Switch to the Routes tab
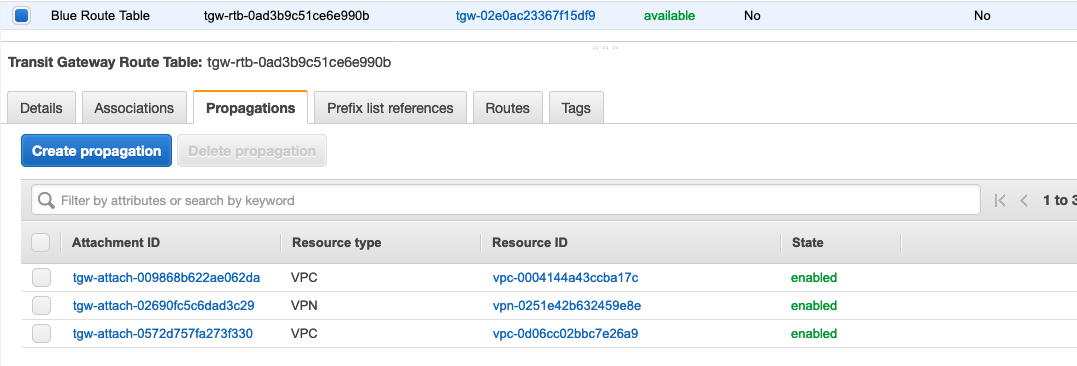The height and width of the screenshot is (366, 1077). 507,108
